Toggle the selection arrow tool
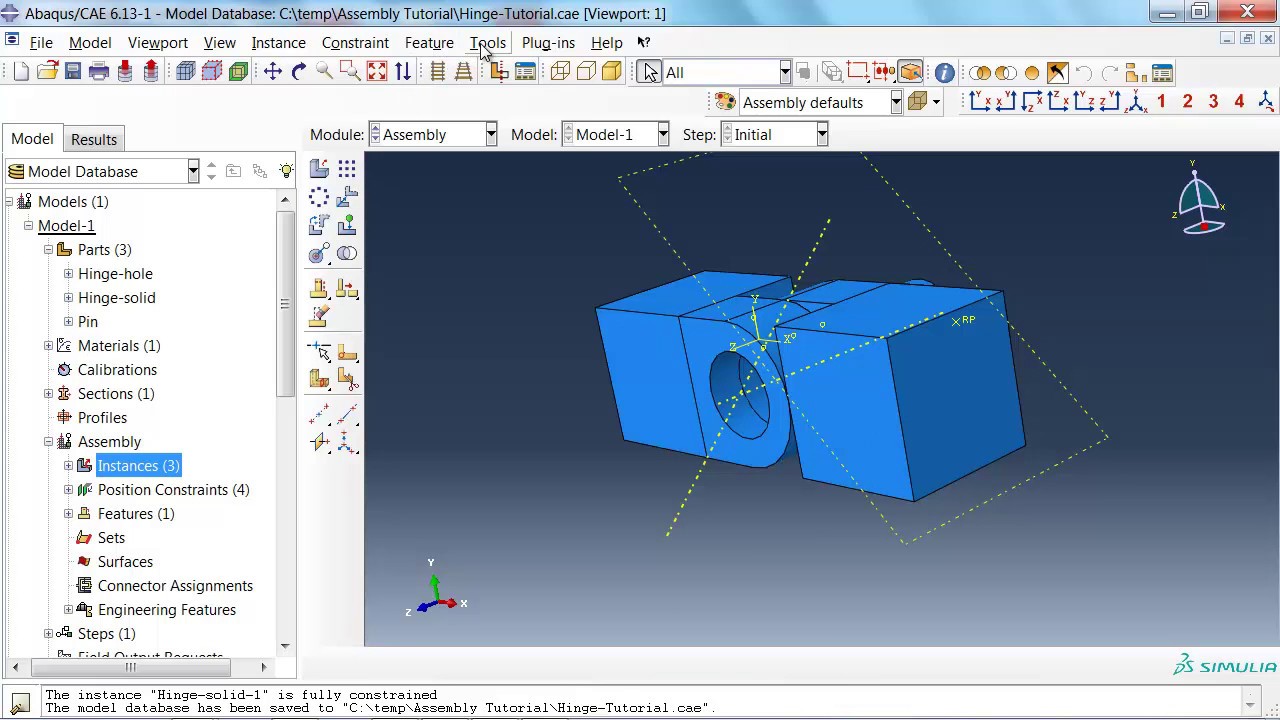The image size is (1280, 720). click(650, 72)
